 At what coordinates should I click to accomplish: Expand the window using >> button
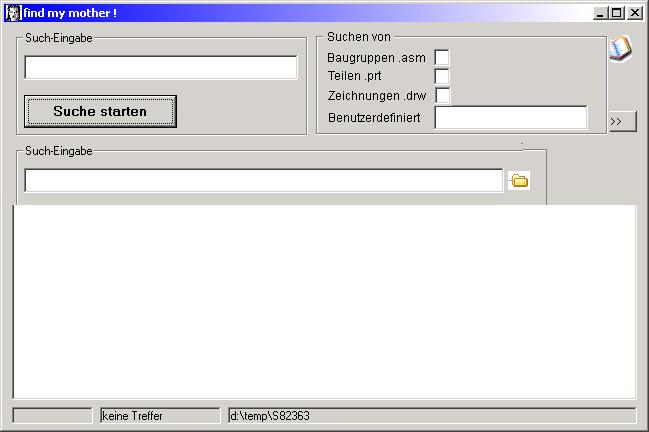pos(623,121)
